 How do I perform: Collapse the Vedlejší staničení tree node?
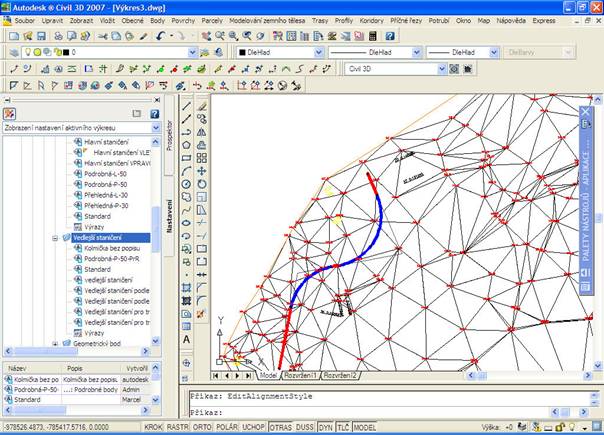tap(55, 238)
